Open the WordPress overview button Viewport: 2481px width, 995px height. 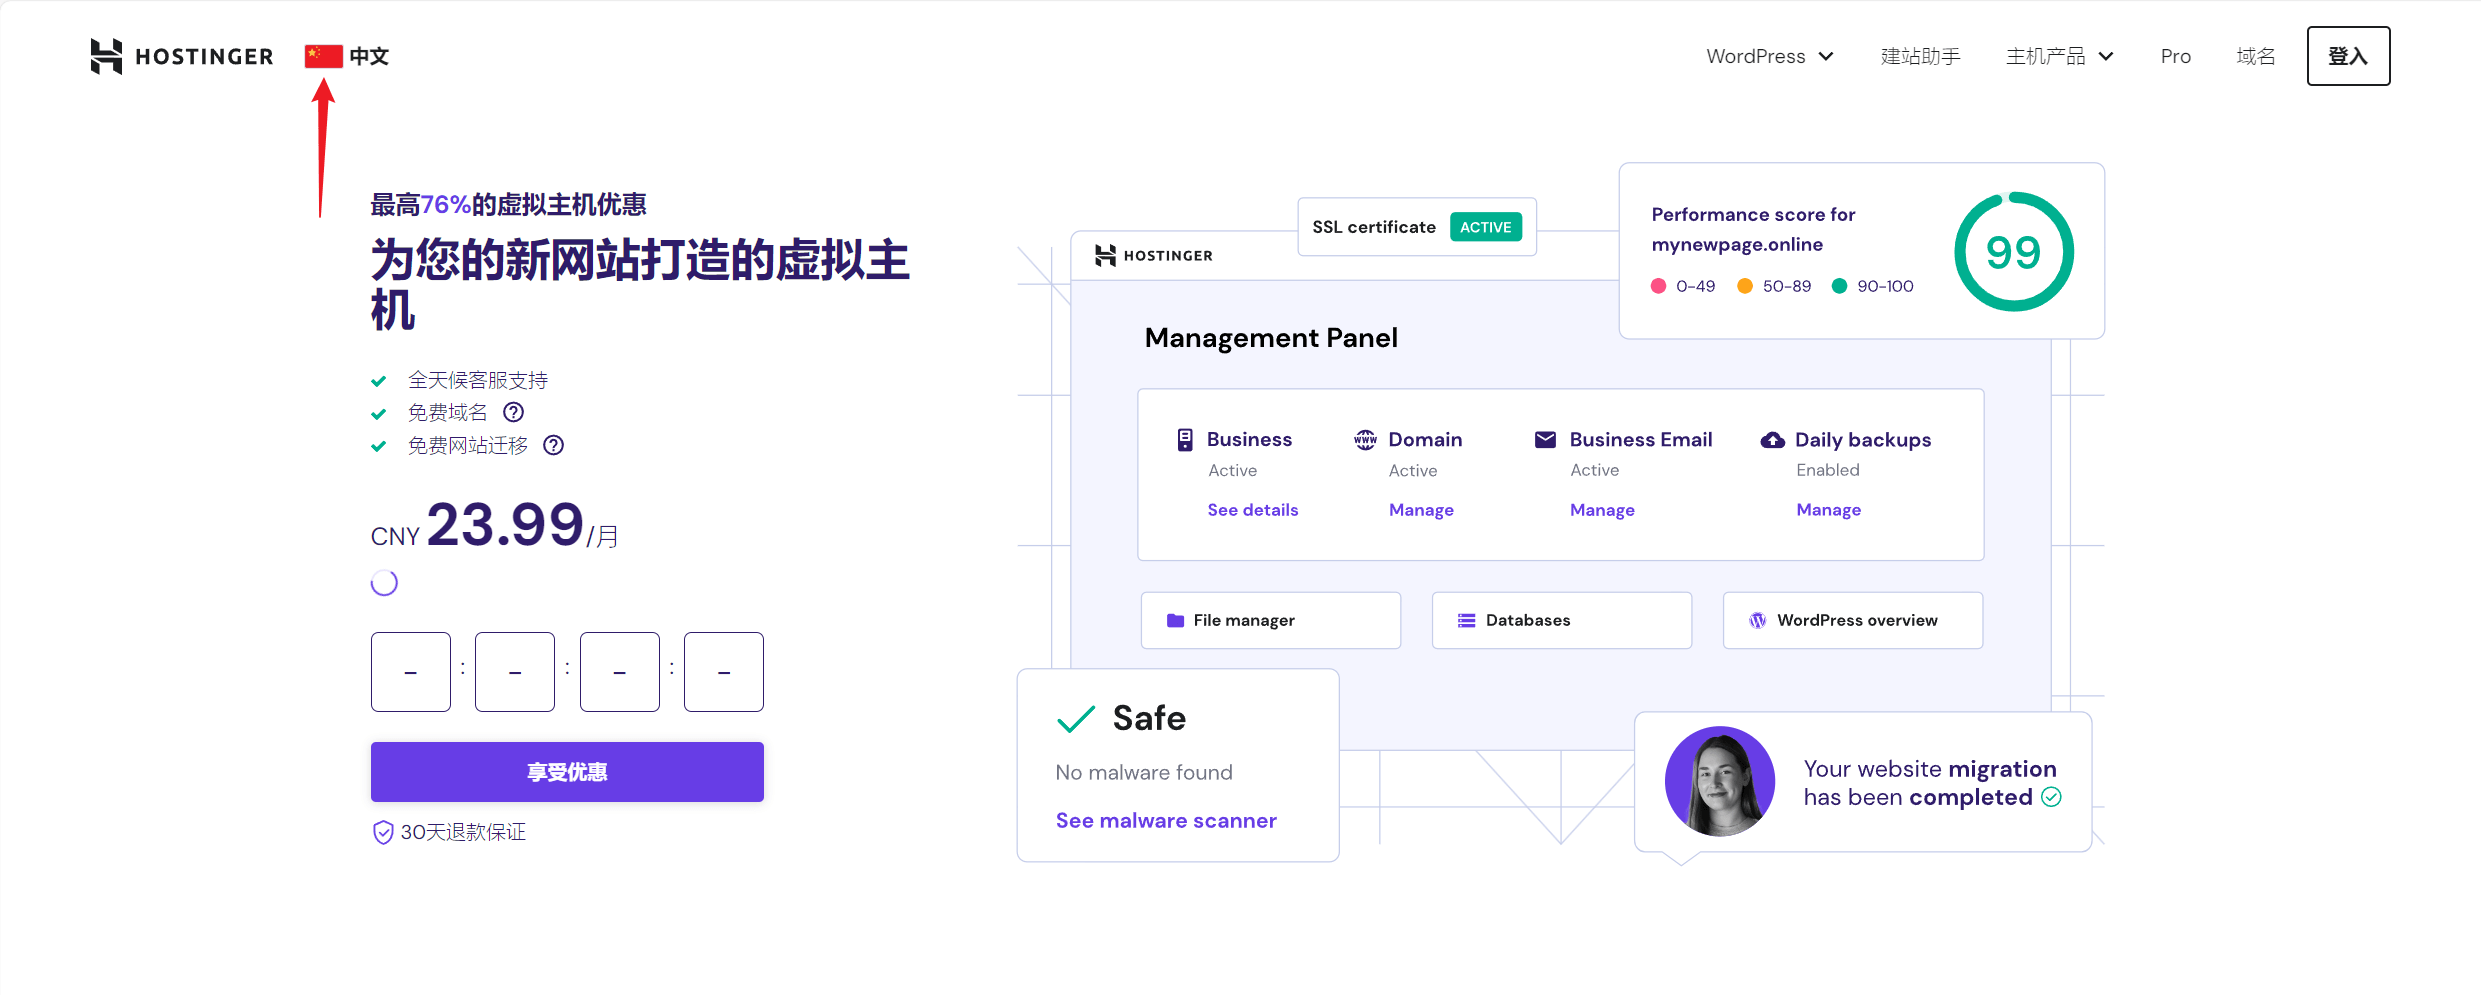pos(1852,620)
